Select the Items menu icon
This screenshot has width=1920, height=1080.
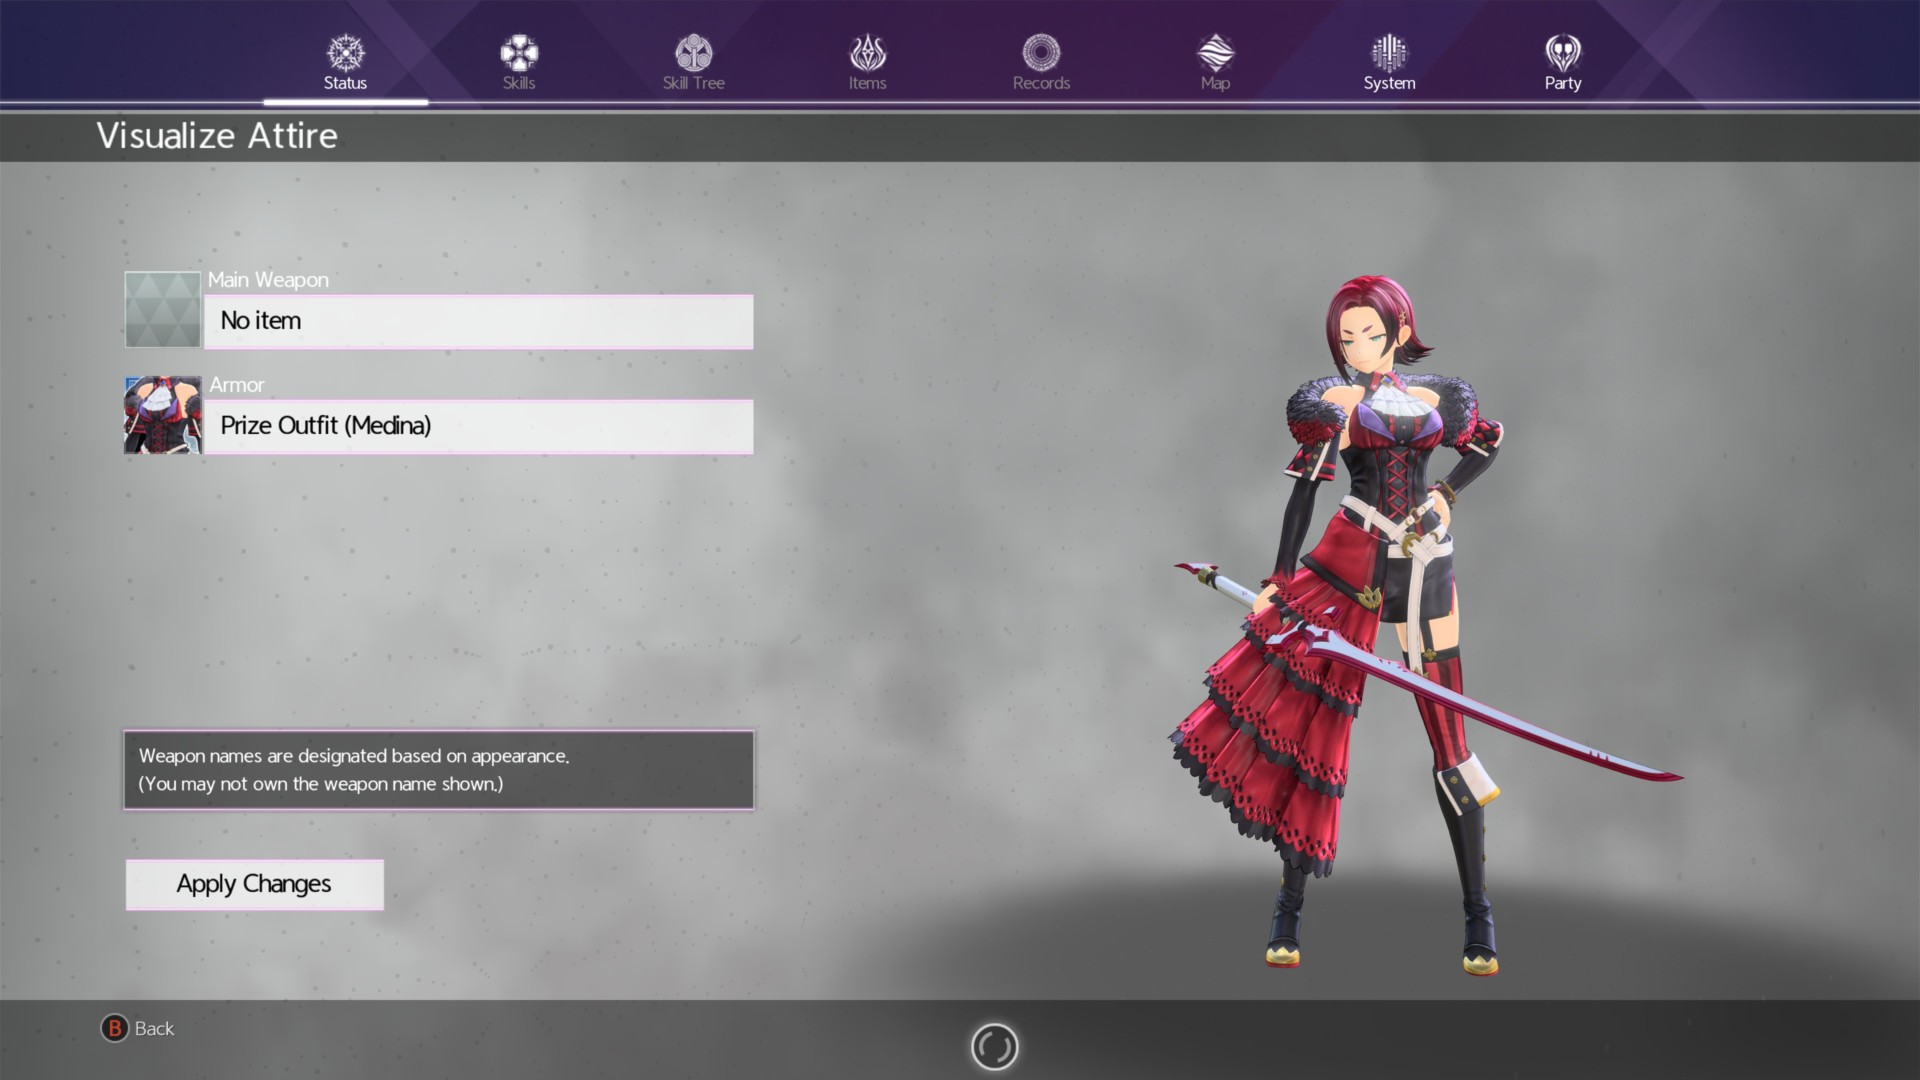(x=867, y=51)
